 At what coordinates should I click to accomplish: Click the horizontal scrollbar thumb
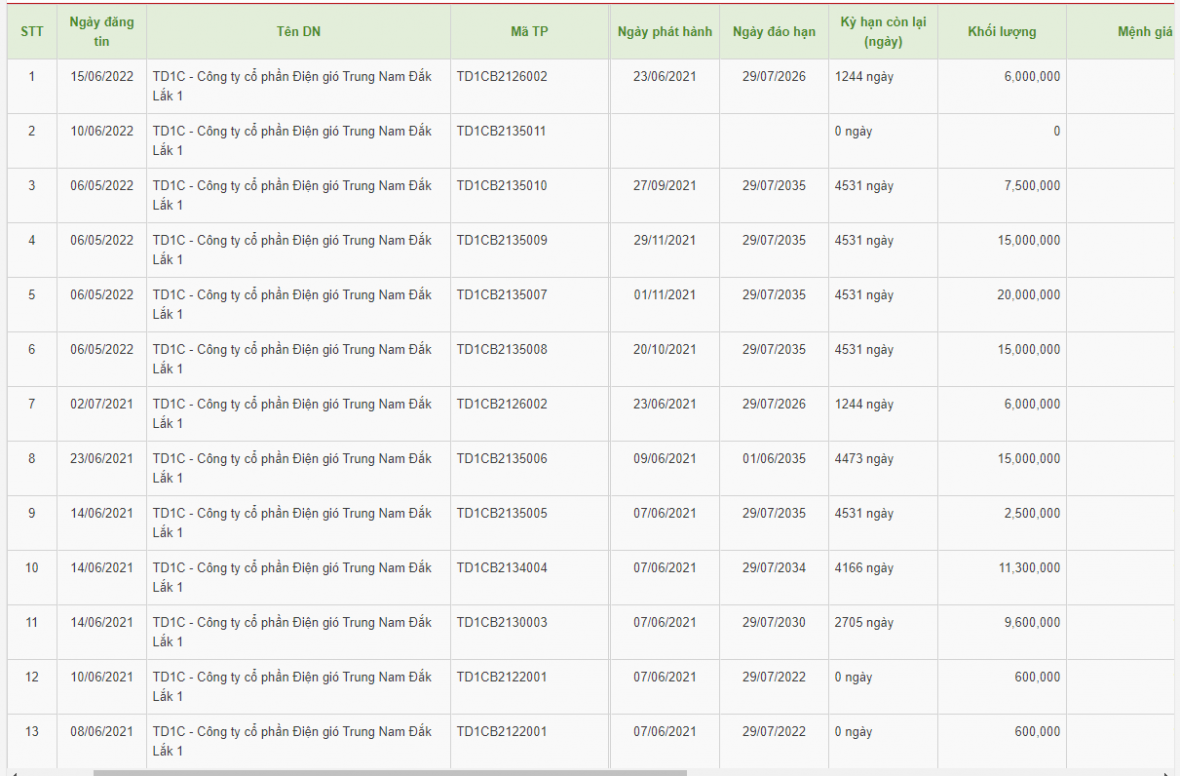point(390,772)
